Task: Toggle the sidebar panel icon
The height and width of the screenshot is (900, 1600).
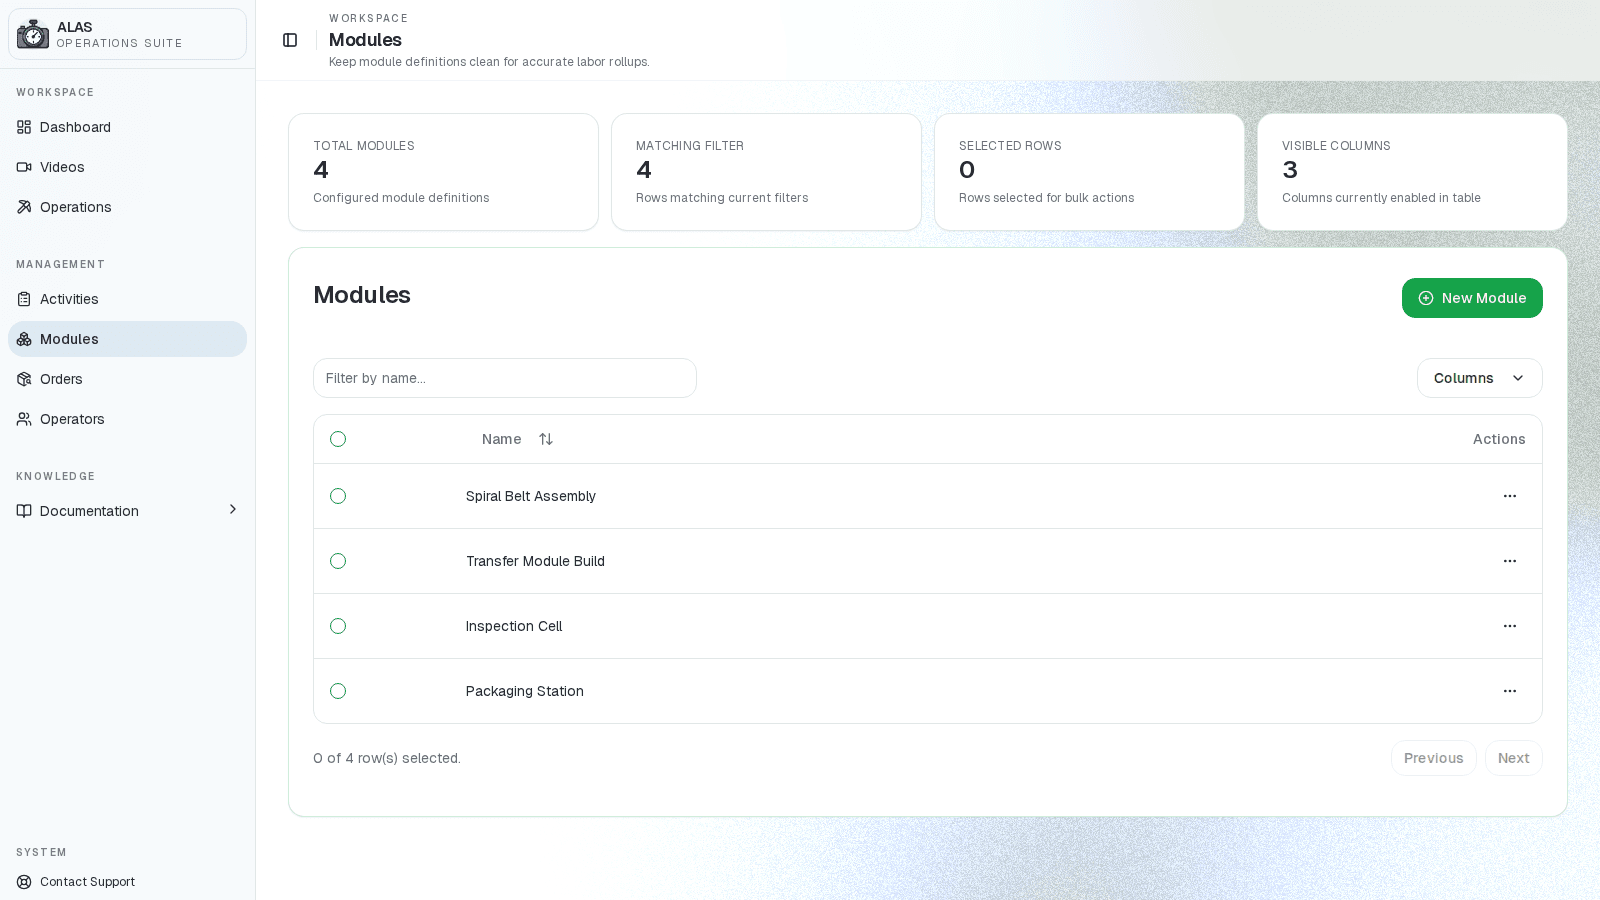Action: (x=290, y=40)
